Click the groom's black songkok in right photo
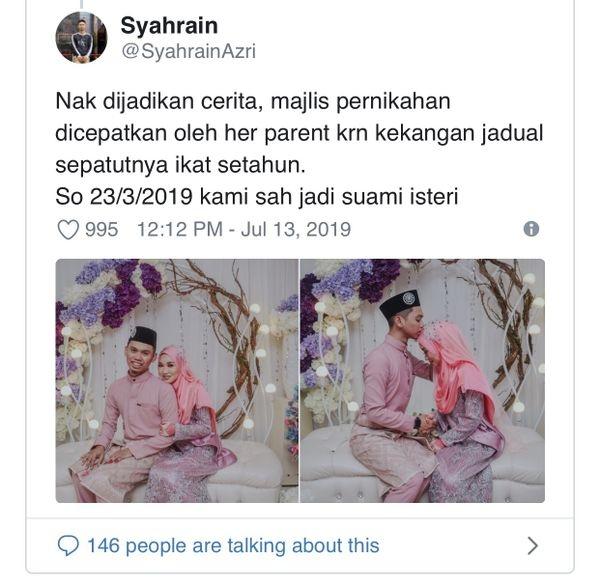This screenshot has height=586, width=600. click(x=400, y=305)
